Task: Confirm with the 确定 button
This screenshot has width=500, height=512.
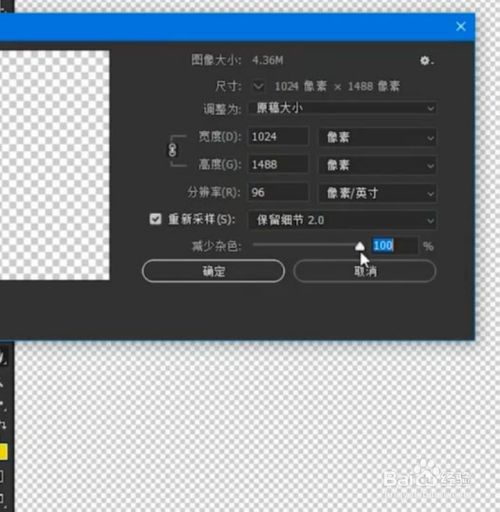Action: coord(213,271)
